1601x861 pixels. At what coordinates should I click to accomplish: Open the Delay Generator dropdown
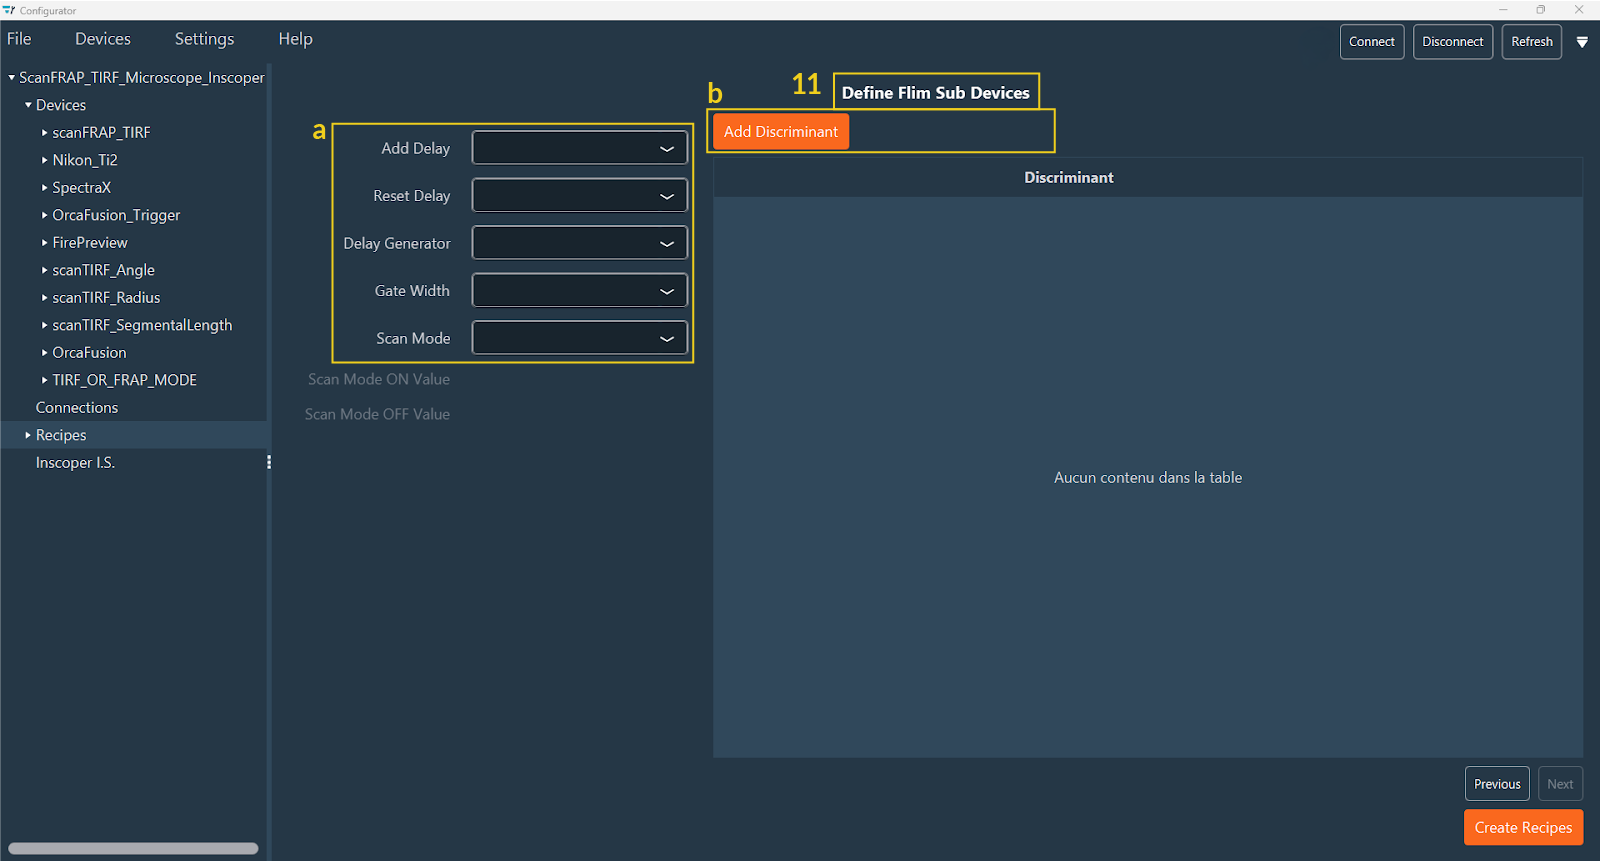[580, 243]
